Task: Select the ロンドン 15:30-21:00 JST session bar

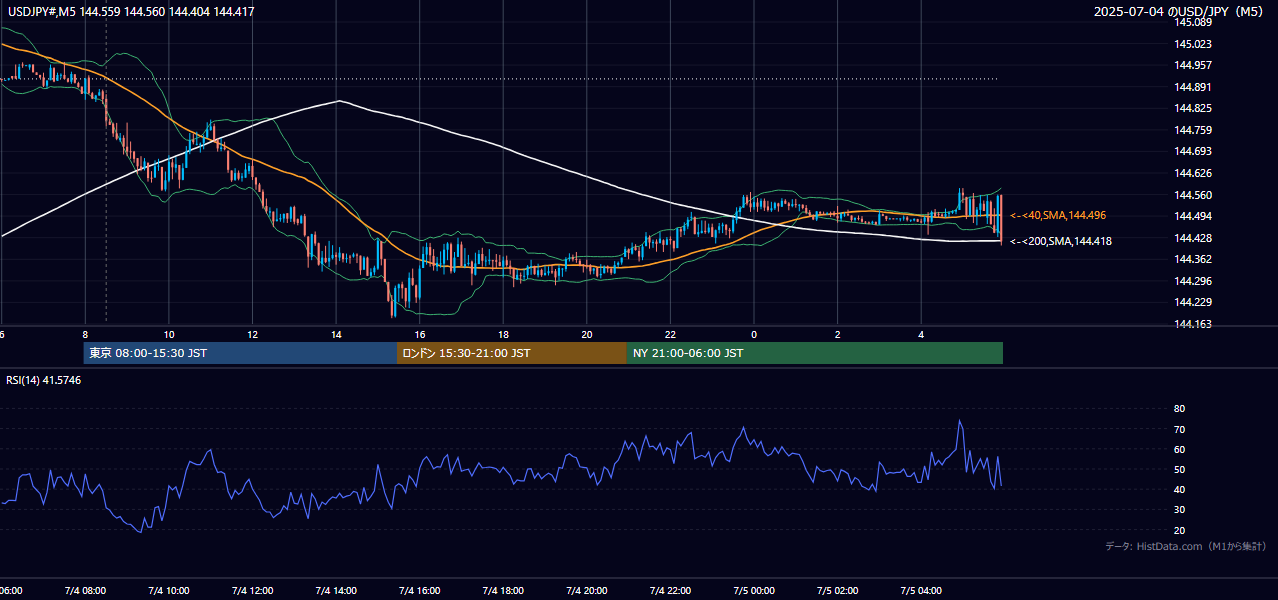Action: (512, 353)
